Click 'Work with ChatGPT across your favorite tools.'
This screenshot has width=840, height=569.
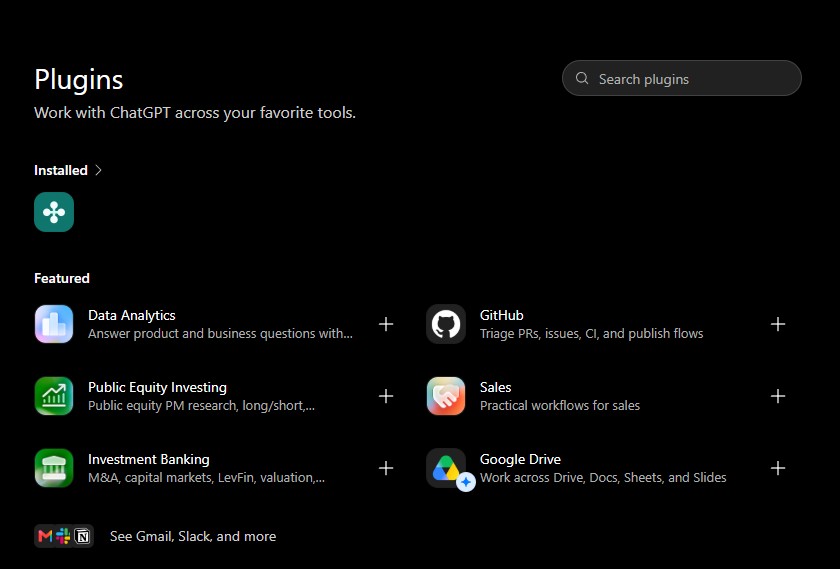tap(195, 113)
